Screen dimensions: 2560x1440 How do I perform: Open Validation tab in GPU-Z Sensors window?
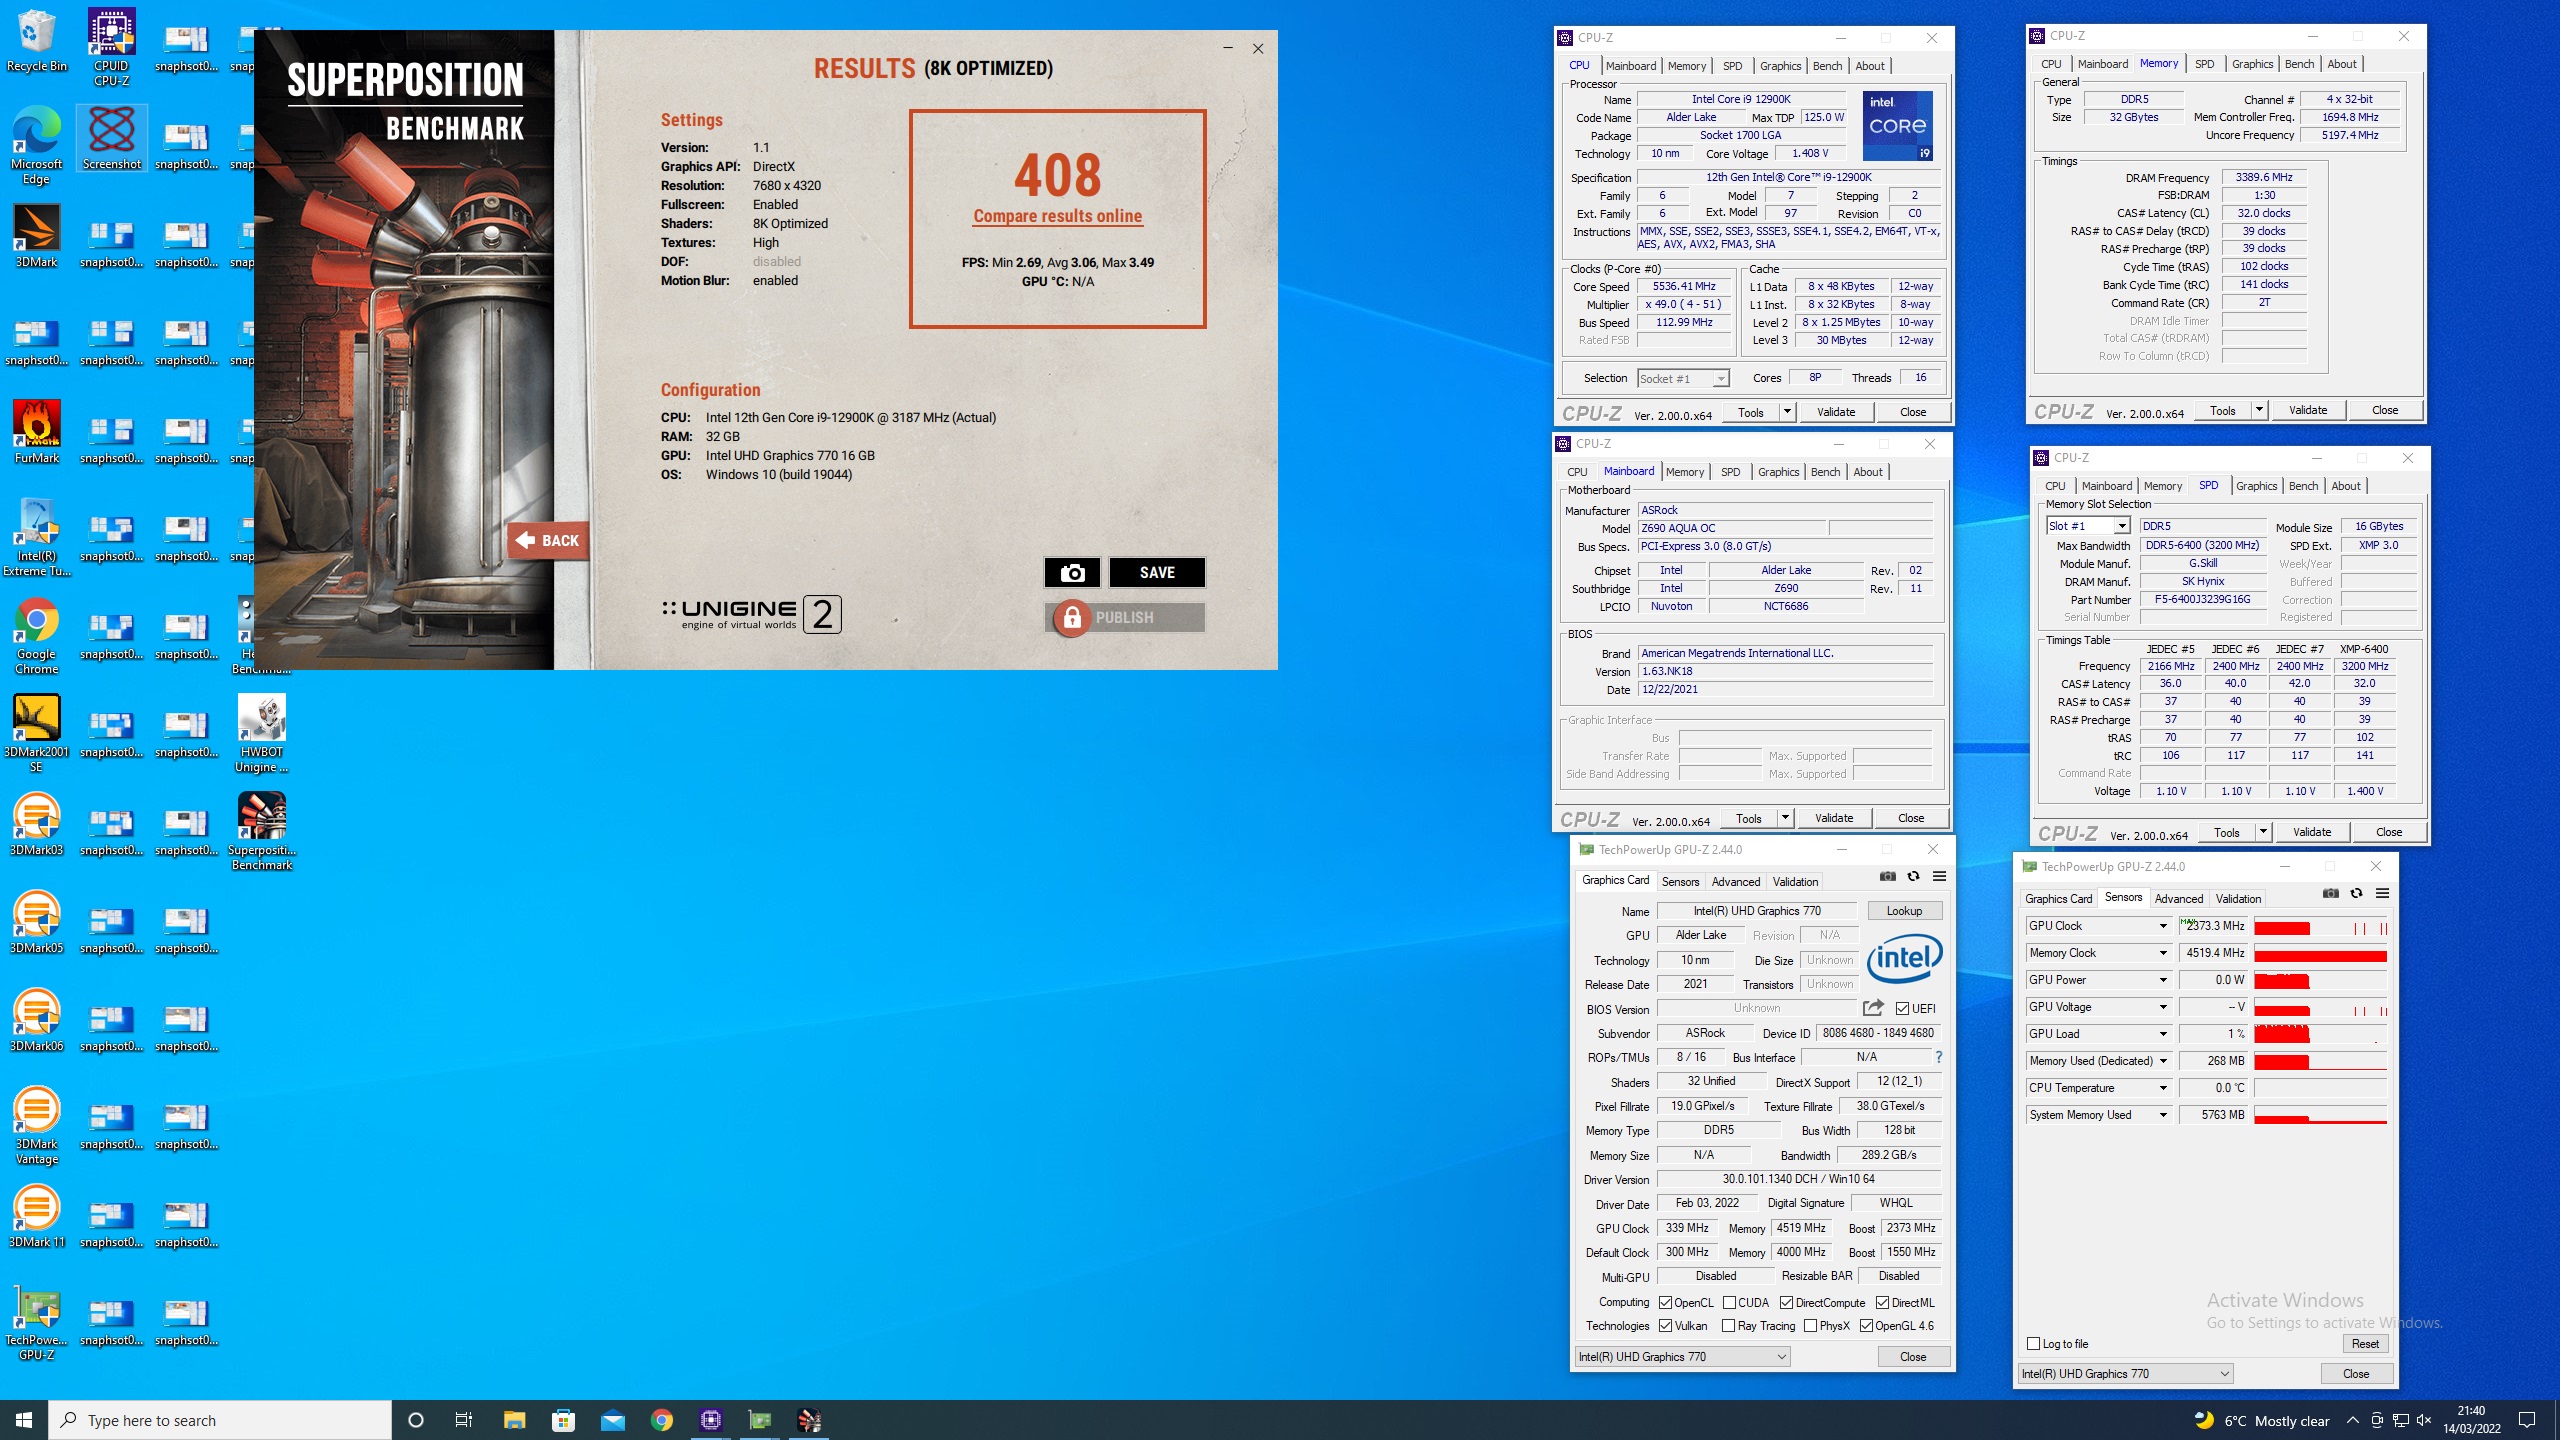point(2238,899)
